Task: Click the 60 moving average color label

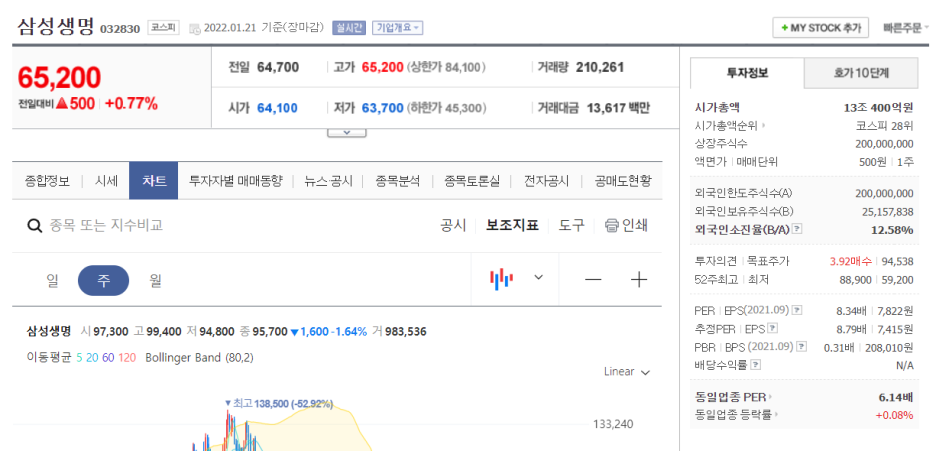Action: tap(108, 358)
